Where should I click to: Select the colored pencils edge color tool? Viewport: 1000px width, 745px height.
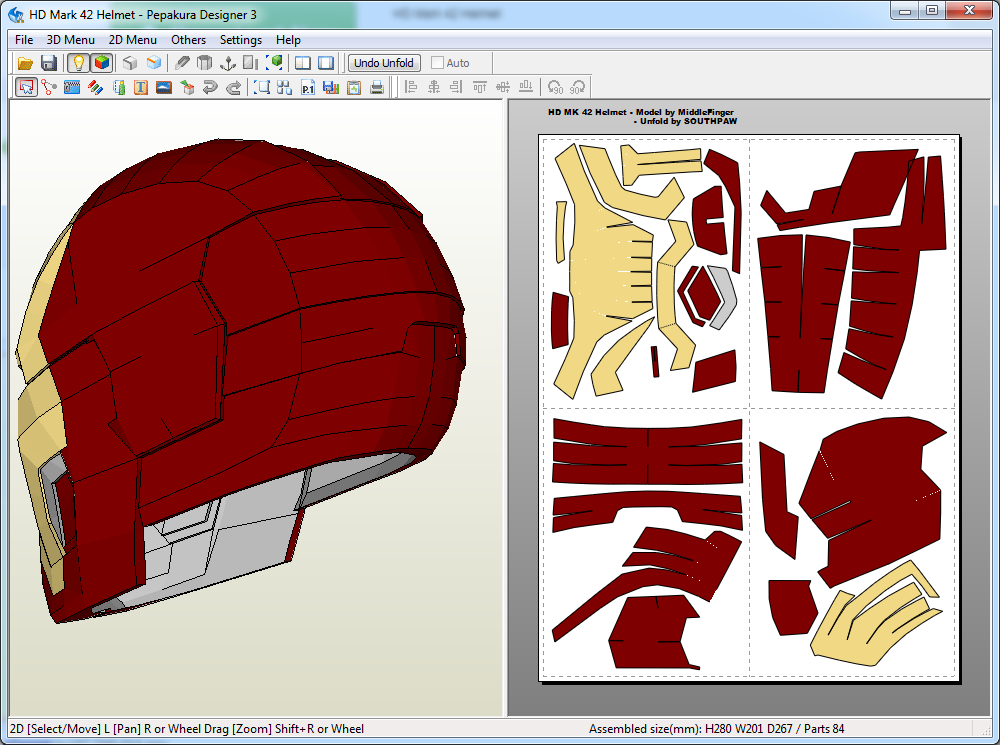pos(96,87)
